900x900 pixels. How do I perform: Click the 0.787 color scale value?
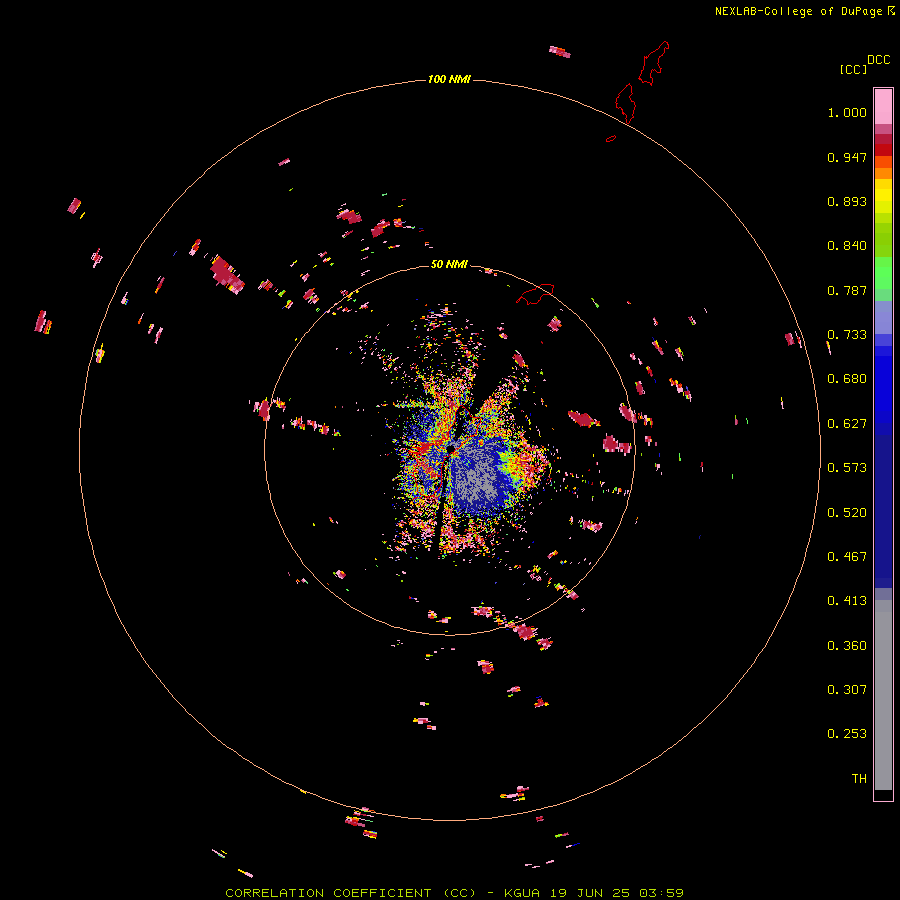pos(847,290)
